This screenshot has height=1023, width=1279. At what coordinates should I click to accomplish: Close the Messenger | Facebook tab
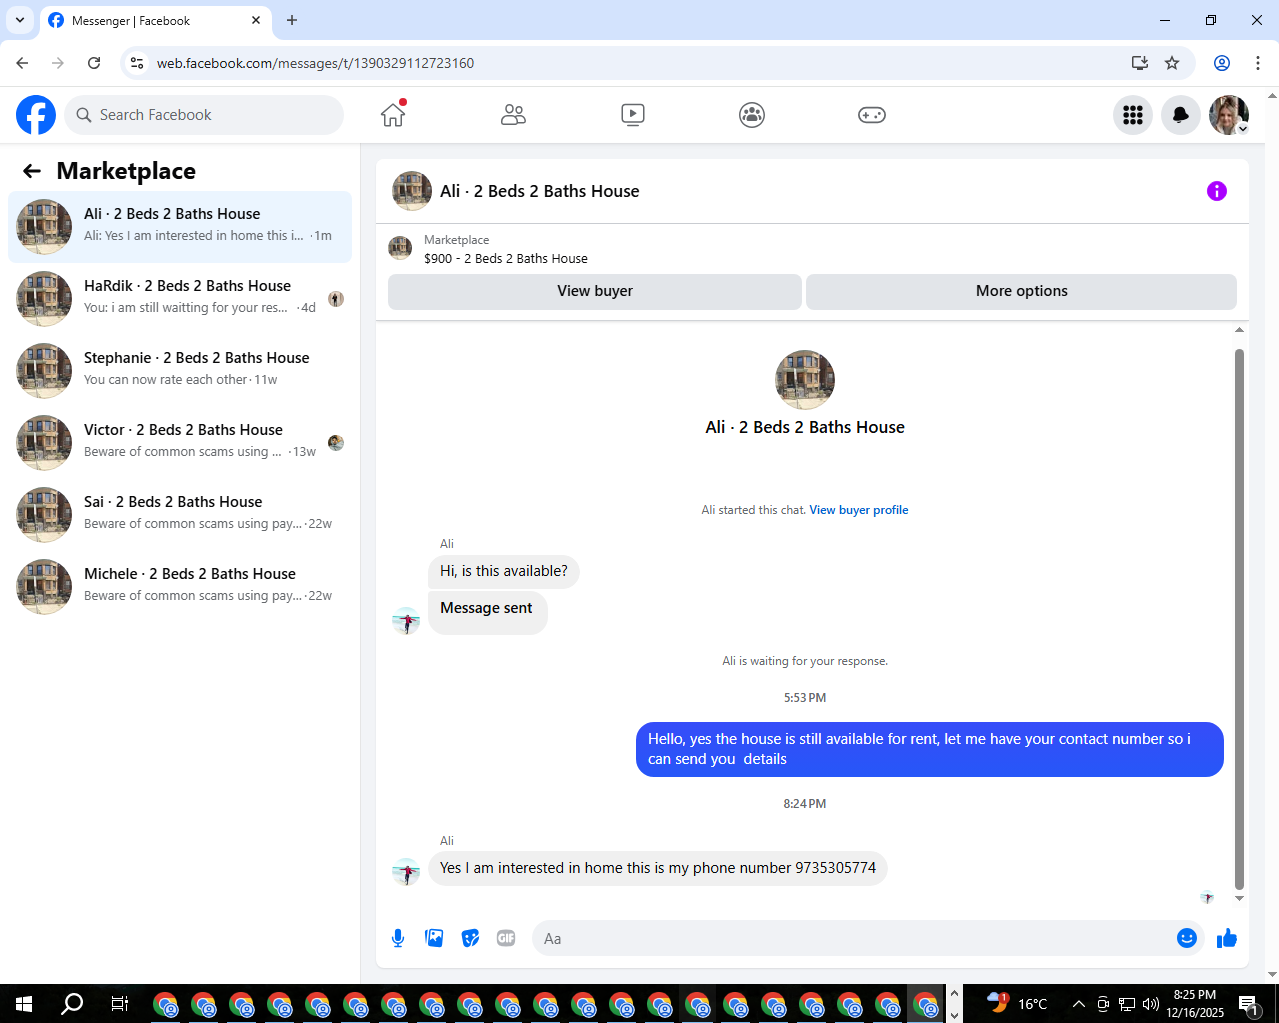coord(256,20)
